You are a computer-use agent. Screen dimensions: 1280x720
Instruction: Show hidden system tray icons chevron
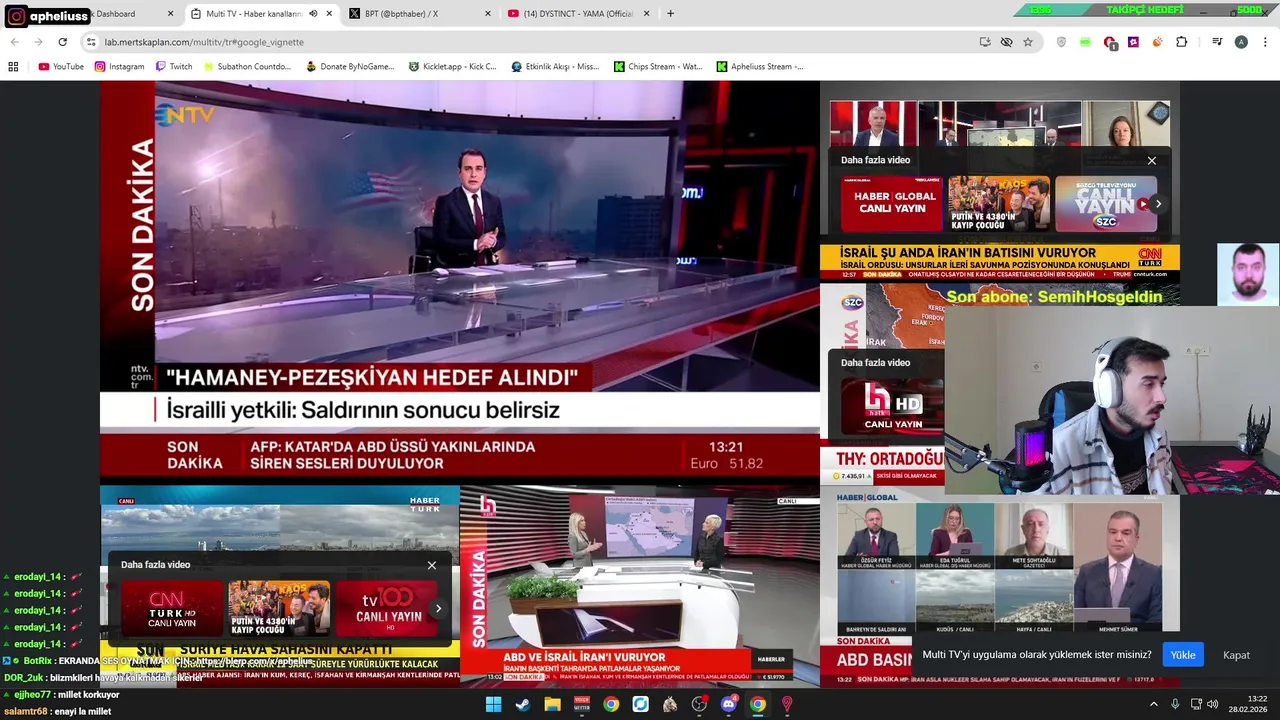click(x=1154, y=704)
